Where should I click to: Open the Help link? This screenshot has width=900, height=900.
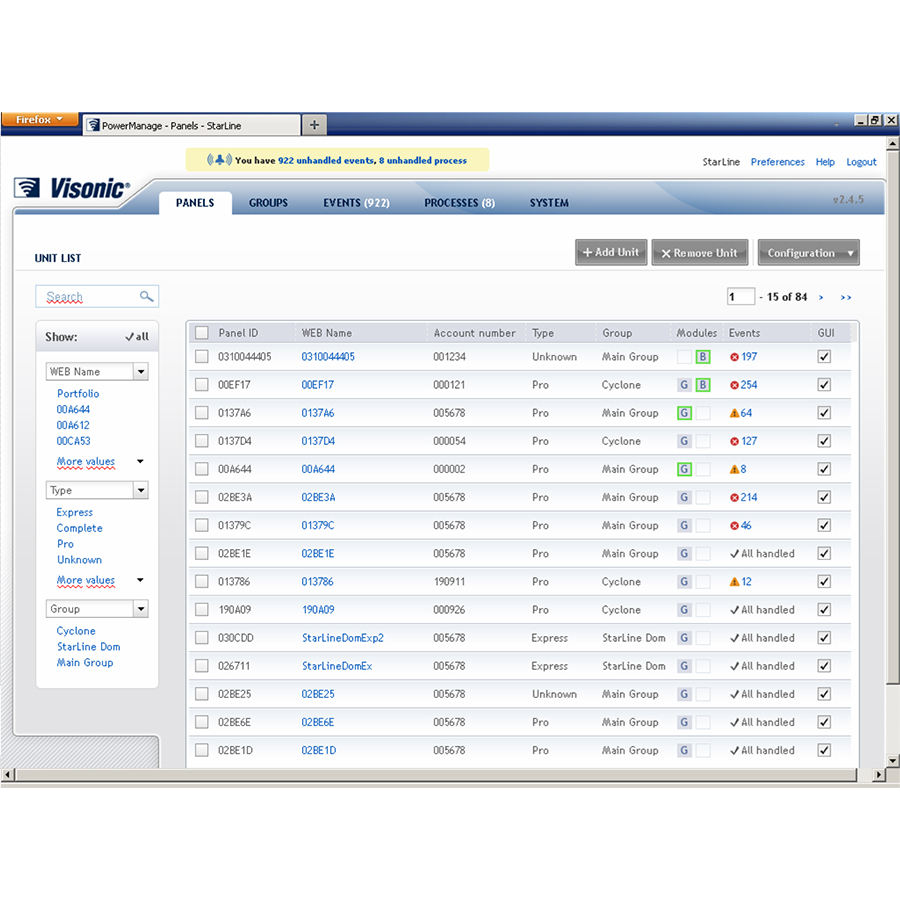pos(825,162)
